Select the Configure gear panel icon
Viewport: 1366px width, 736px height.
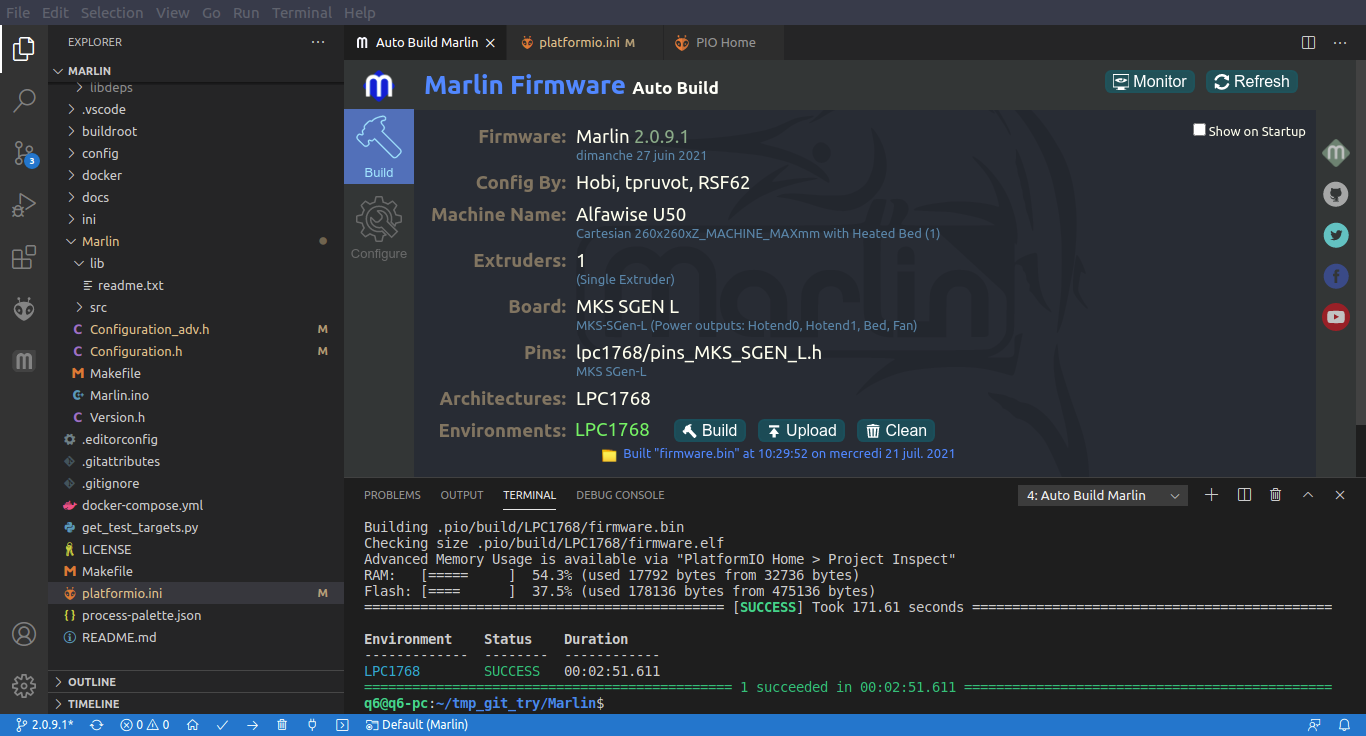pos(379,228)
